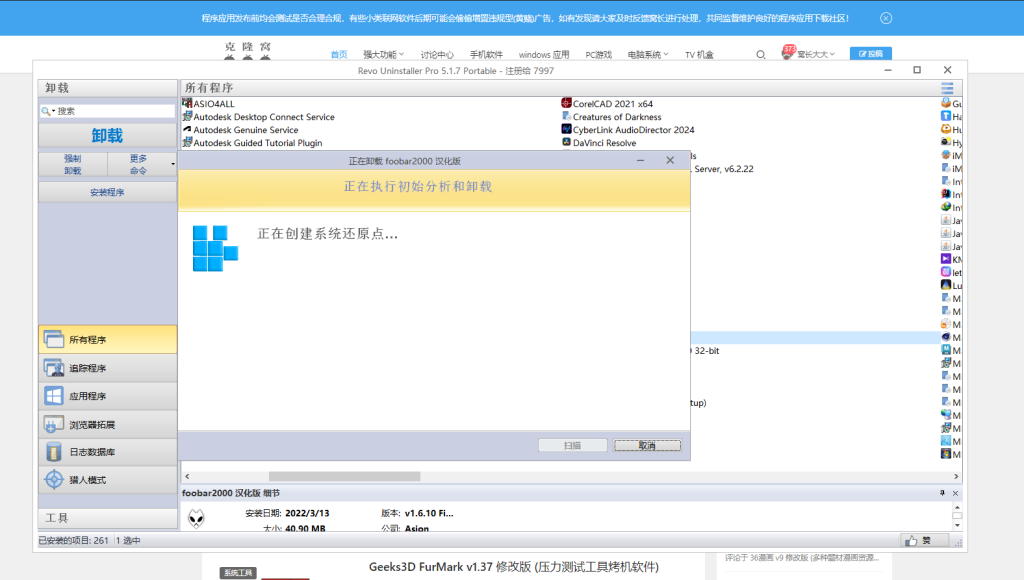Click the CyberLink AudioDirector icon
The width and height of the screenshot is (1024, 580).
[566, 129]
